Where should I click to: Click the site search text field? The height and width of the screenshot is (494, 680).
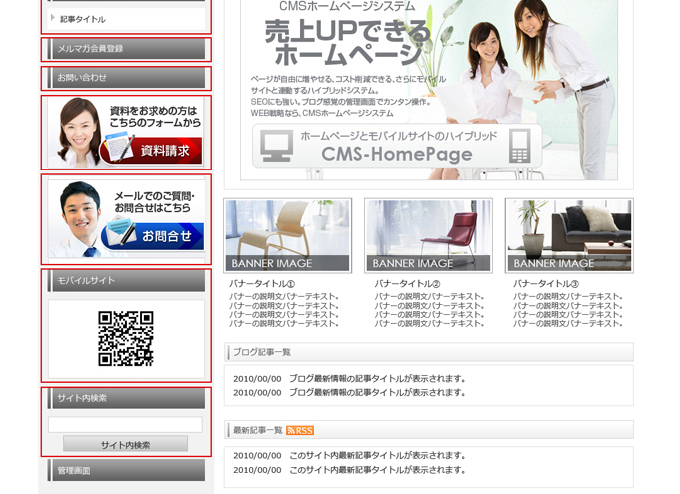[x=125, y=424]
